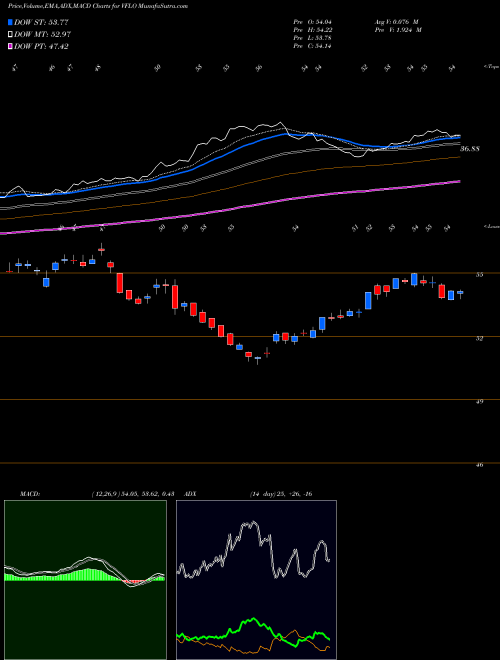The height and width of the screenshot is (660, 500).
Task: Click the 'Pre L: 53.78' low value
Action: tap(312, 38)
